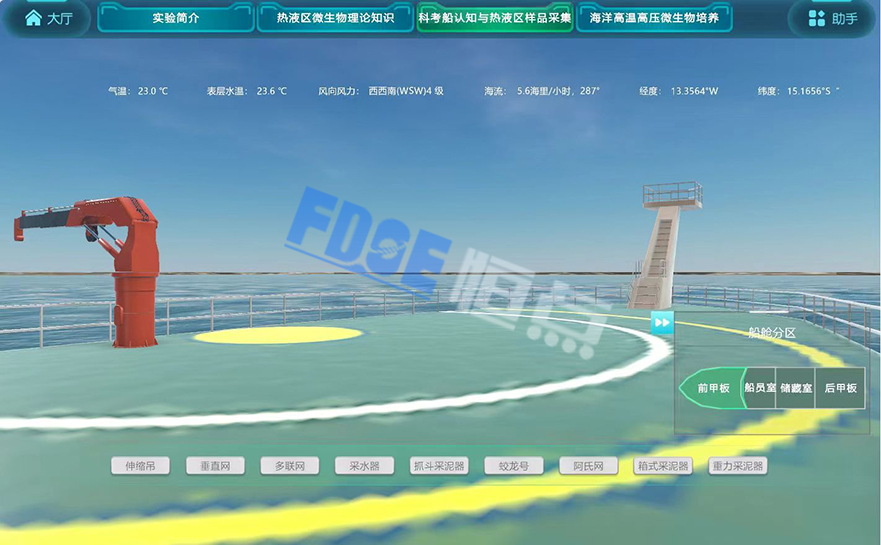This screenshot has width=881, height=545.
Task: Select 后甲板 ship zone
Action: click(840, 388)
